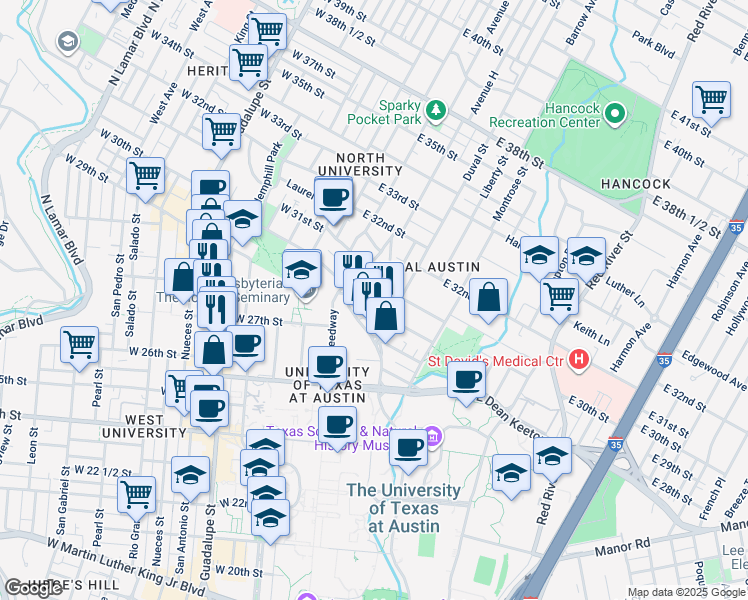Open the grocery cart marker by W 32nd St
The width and height of the screenshot is (748, 600).
point(221,133)
